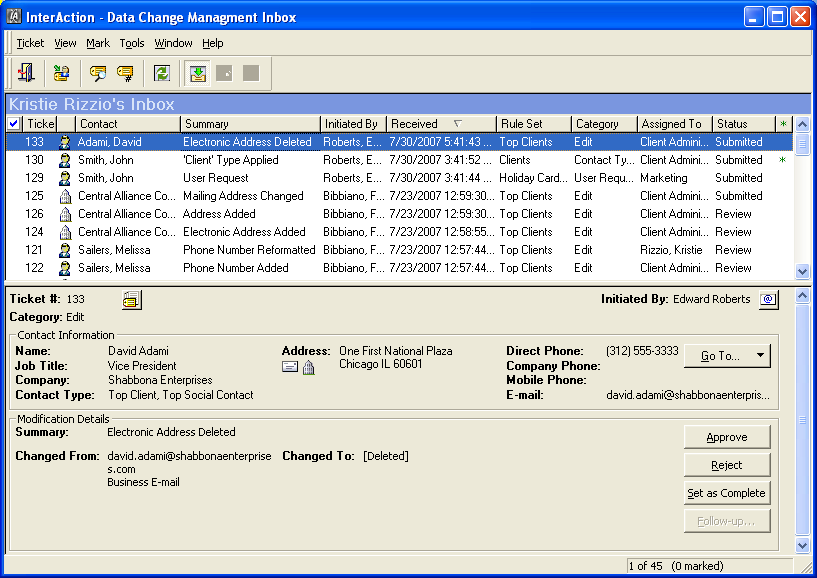Click the Contact column header
This screenshot has height=578, width=817.
pos(128,124)
